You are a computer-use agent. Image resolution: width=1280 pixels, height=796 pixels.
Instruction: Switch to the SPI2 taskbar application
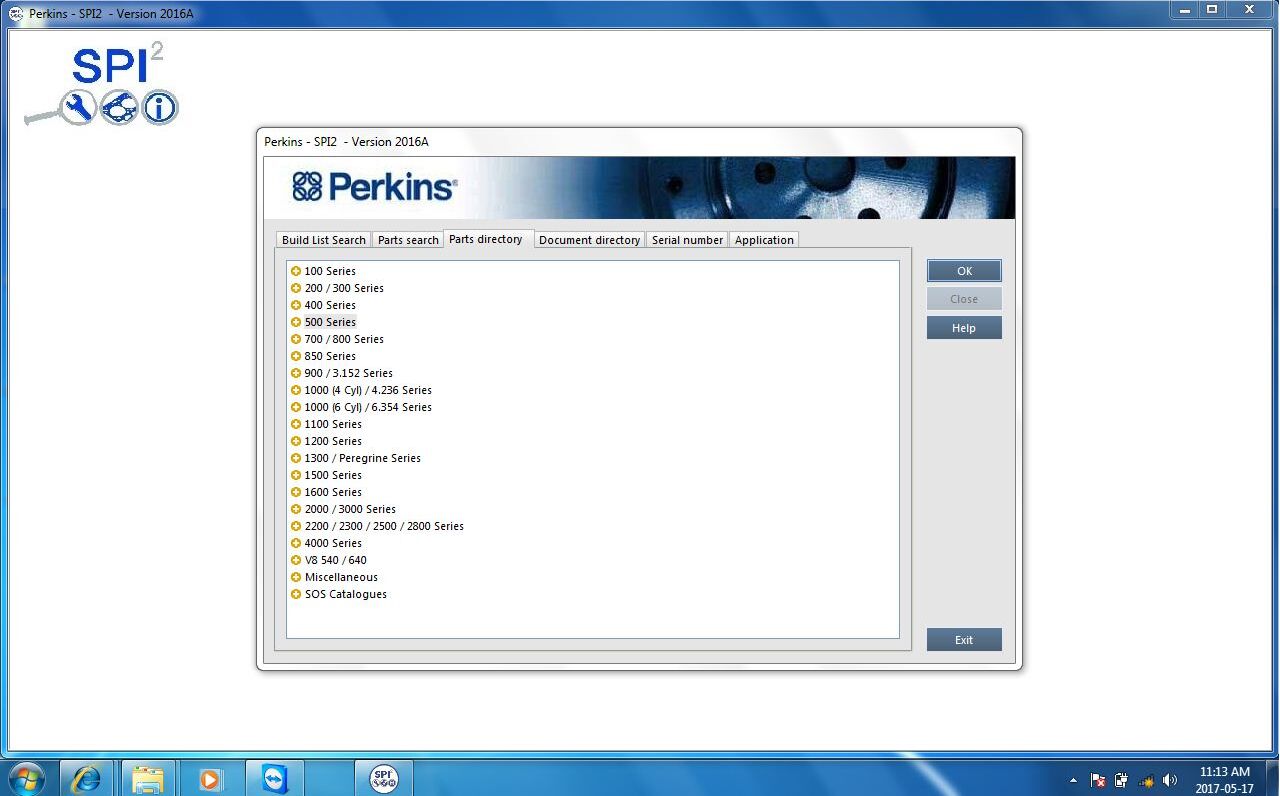point(384,778)
